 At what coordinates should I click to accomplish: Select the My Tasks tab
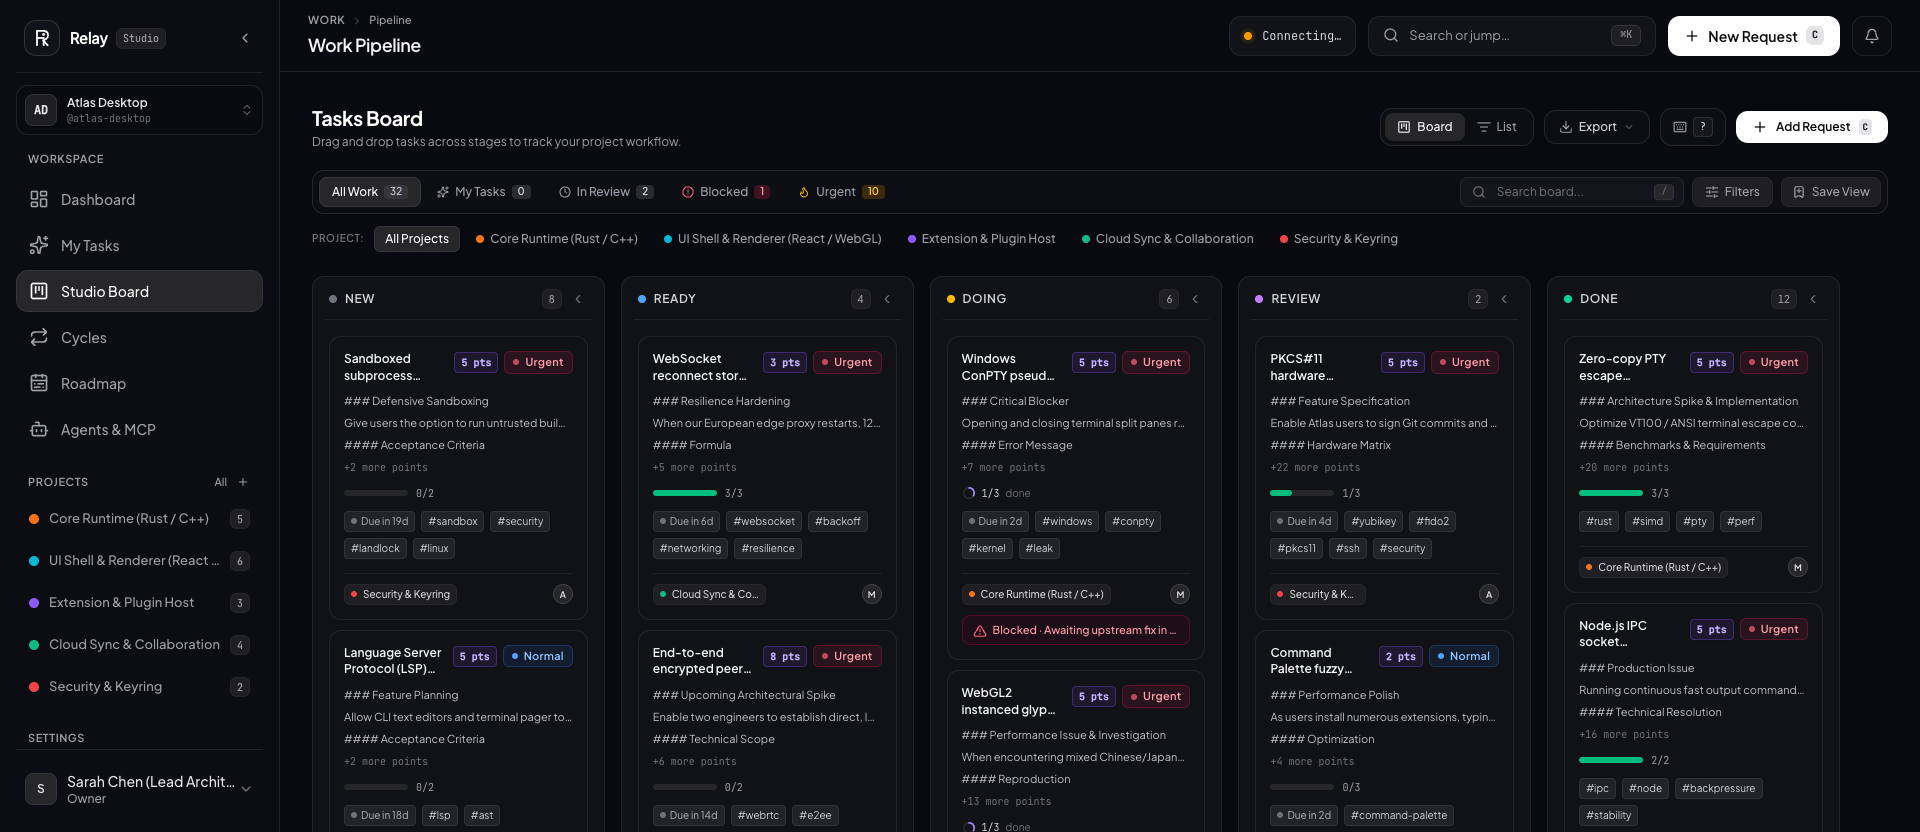click(483, 192)
